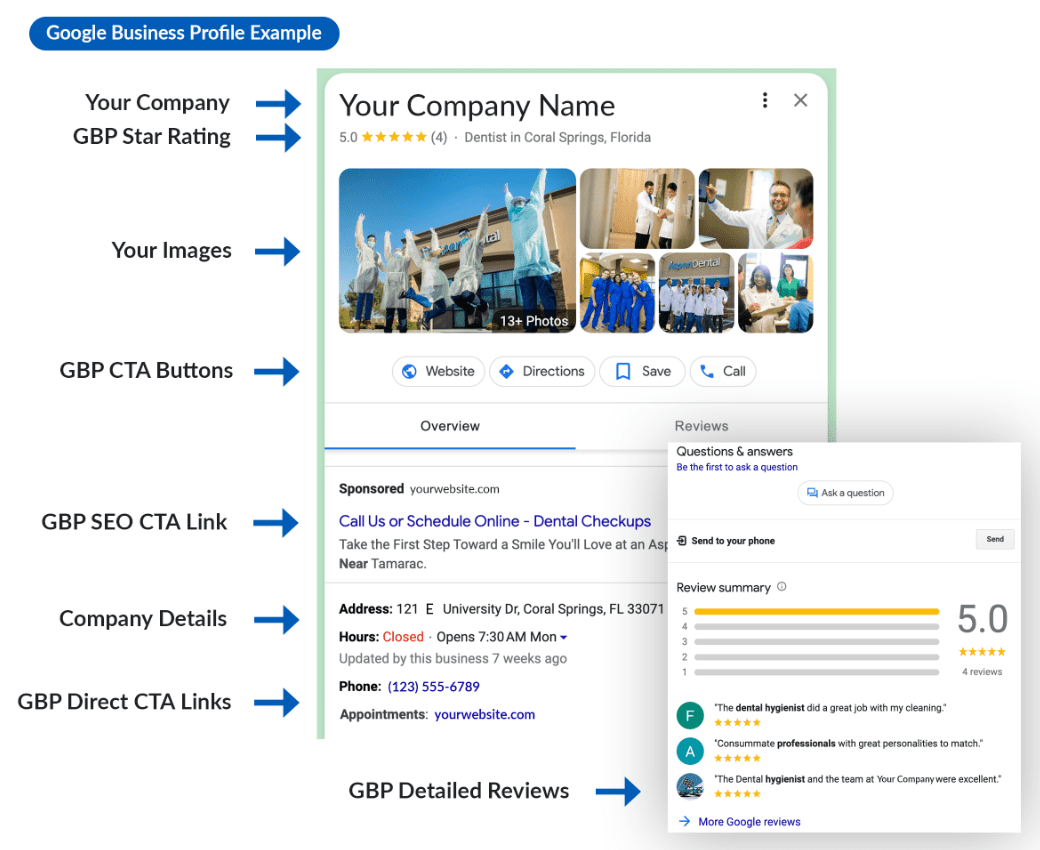
Task: Click the Call button
Action: [723, 371]
